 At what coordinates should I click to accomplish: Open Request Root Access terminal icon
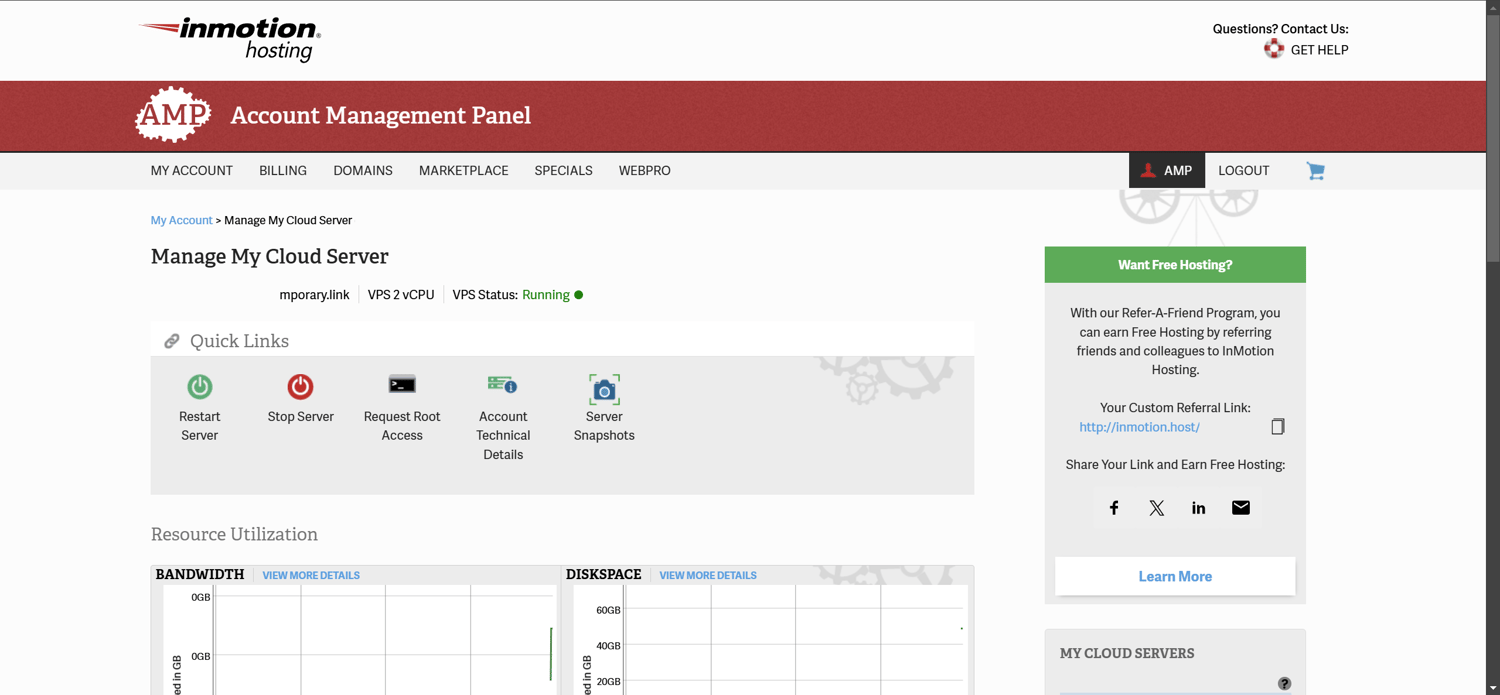point(402,384)
